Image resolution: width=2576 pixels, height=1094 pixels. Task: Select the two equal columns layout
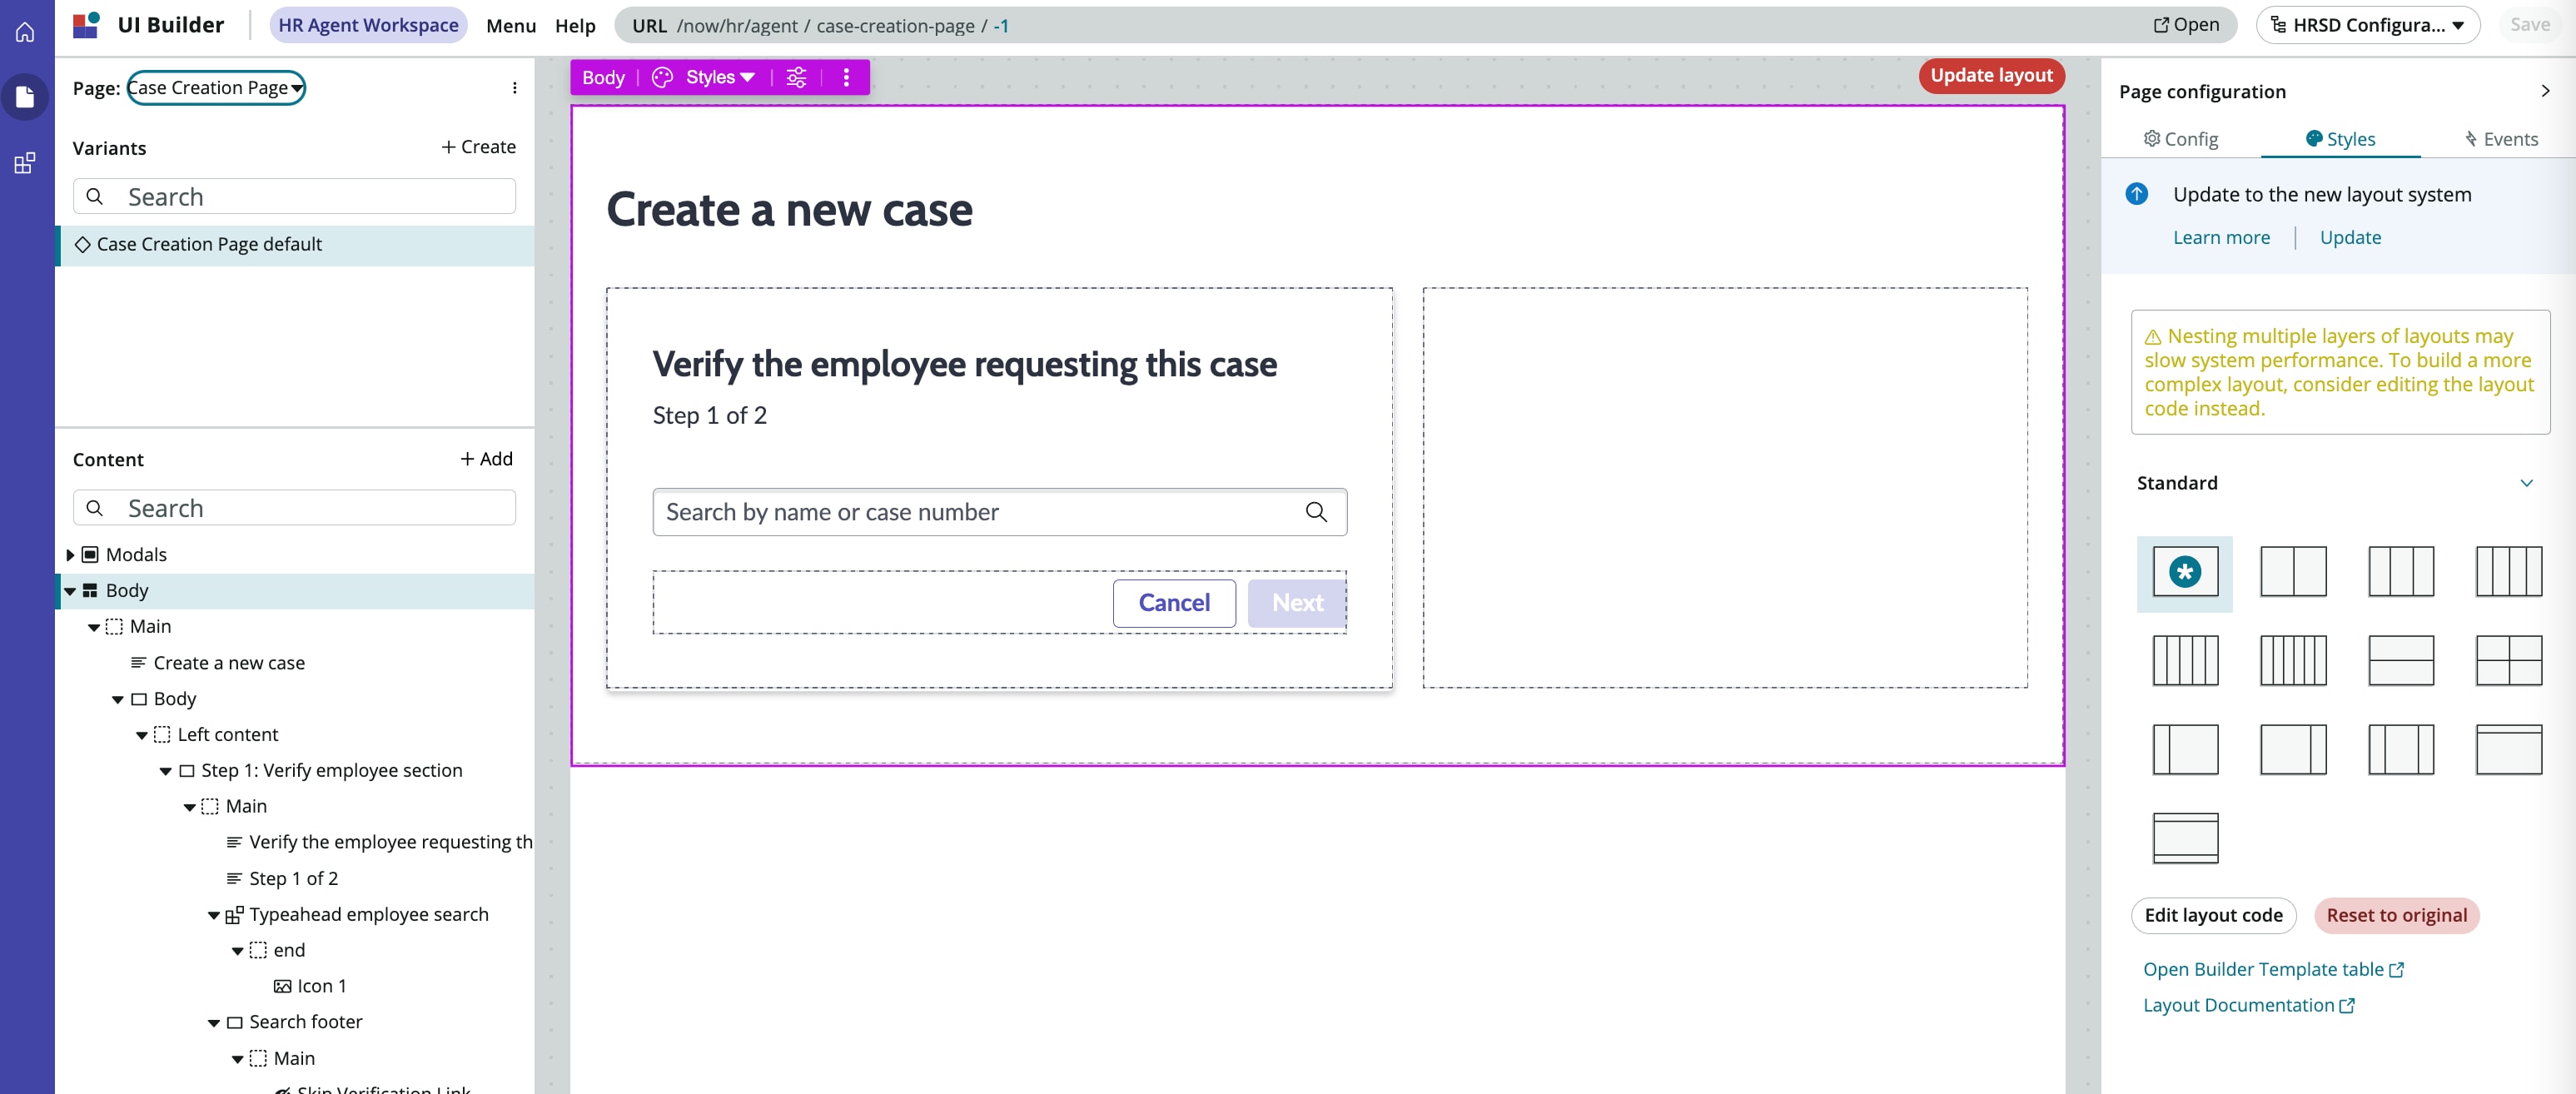click(x=2292, y=571)
